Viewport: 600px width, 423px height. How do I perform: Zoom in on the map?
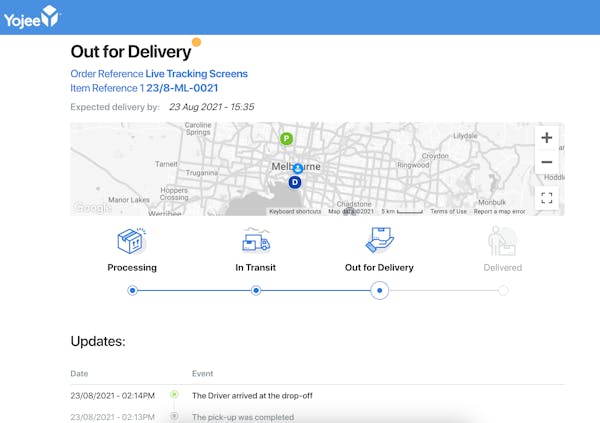pyautogui.click(x=546, y=138)
